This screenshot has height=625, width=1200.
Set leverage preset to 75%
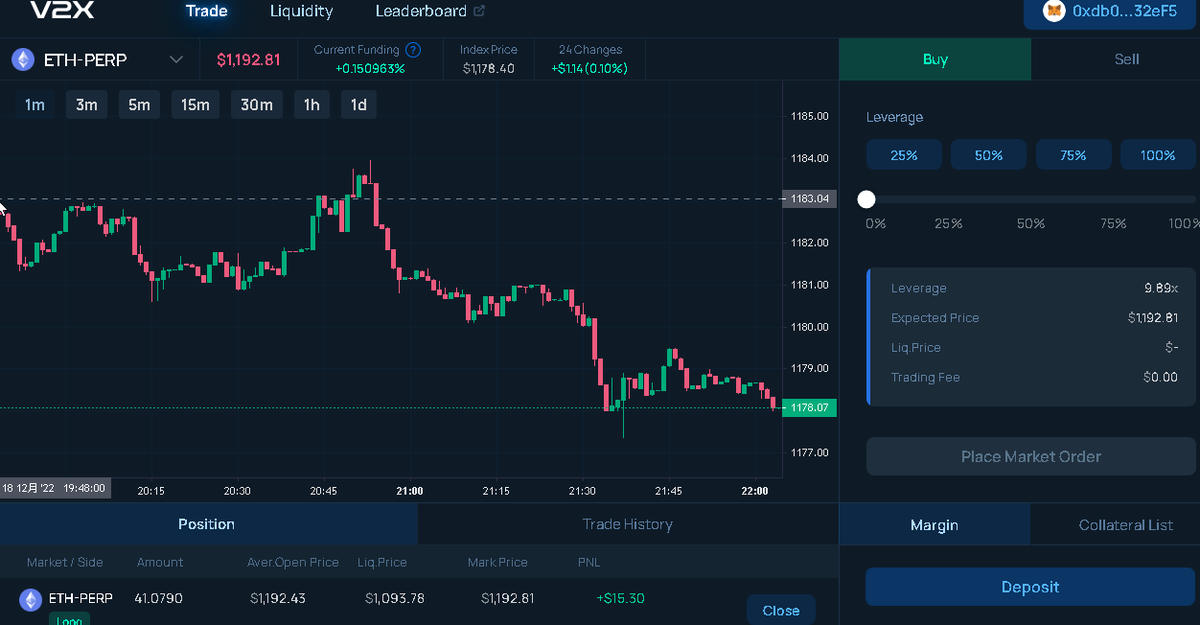coord(1073,155)
